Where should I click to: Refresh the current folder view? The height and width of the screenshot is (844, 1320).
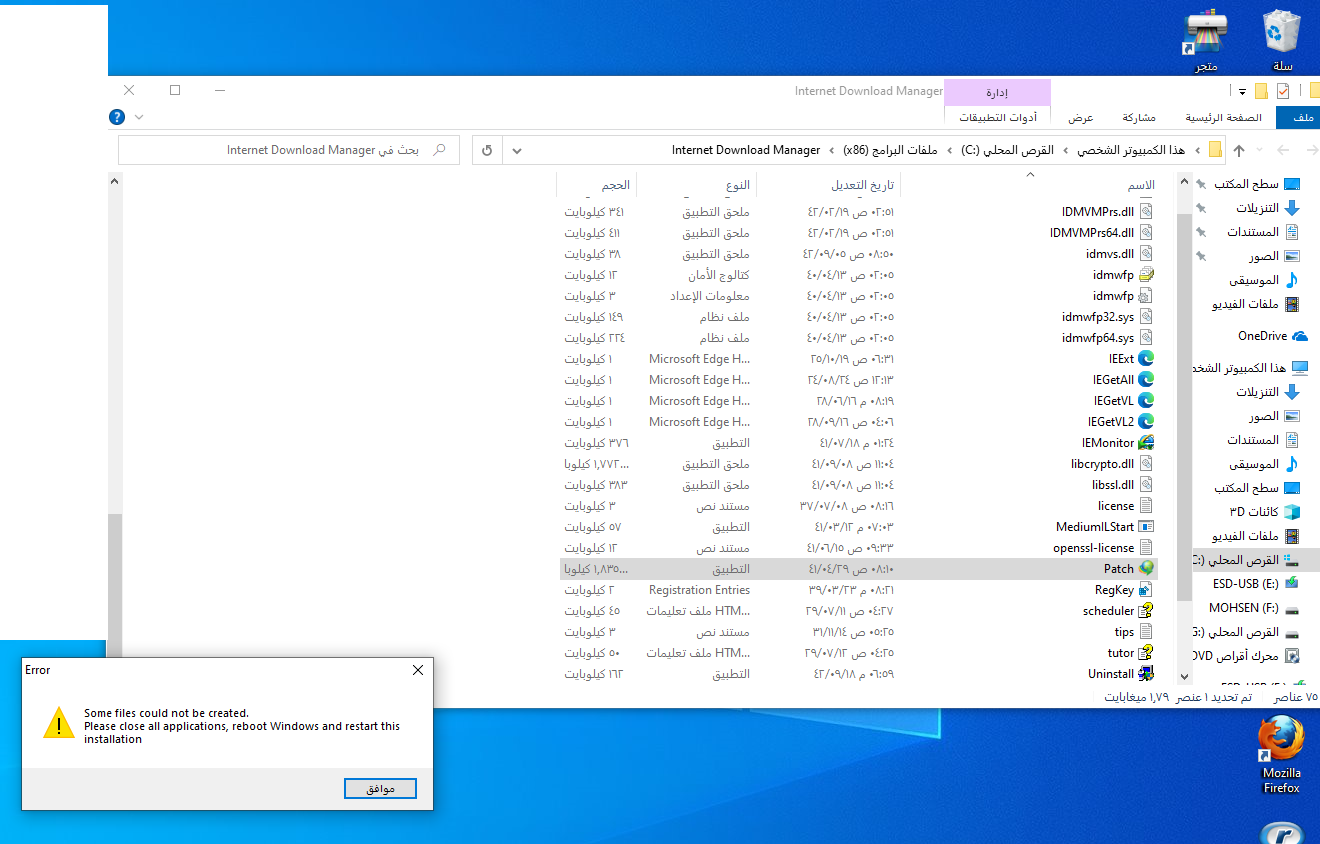487,151
